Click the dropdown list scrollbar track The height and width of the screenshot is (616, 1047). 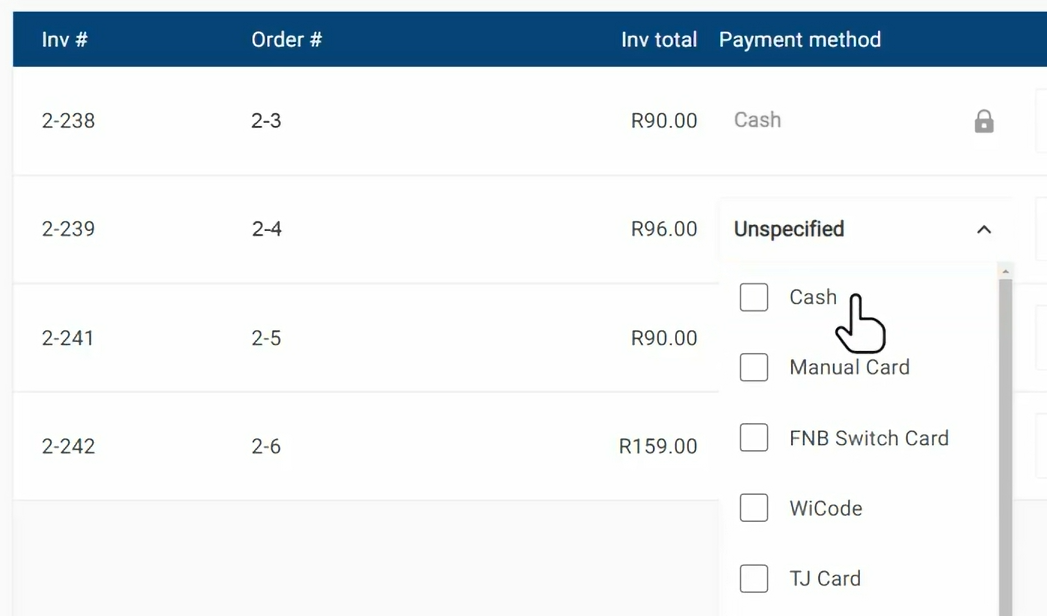click(x=1005, y=450)
